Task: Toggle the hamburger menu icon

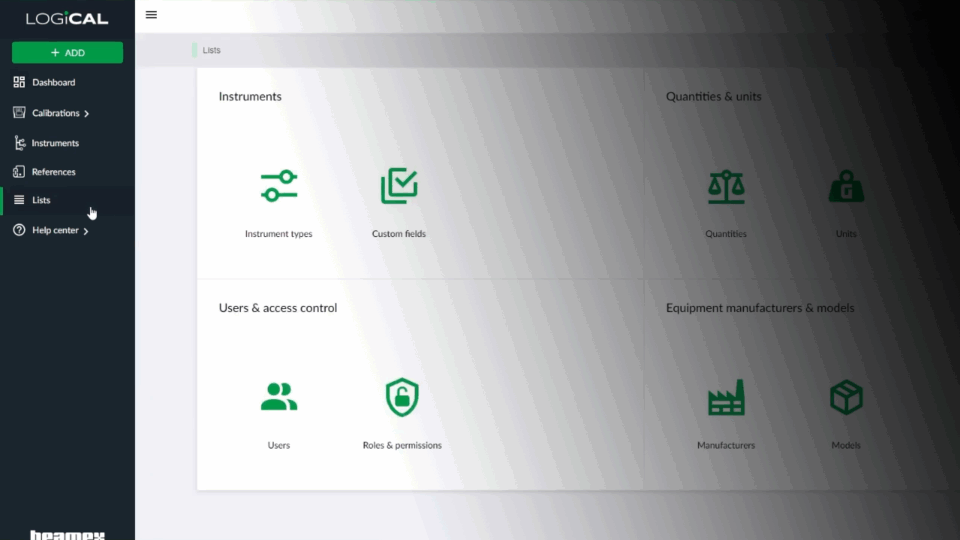Action: (x=151, y=15)
